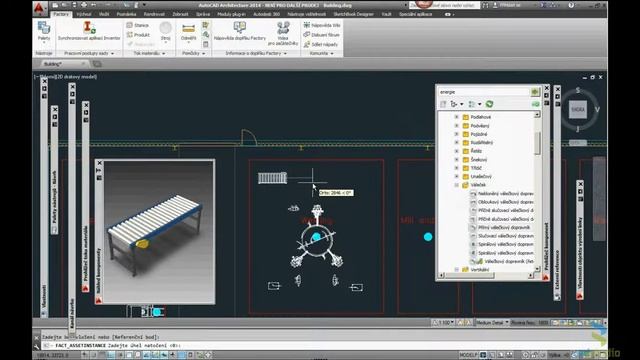The height and width of the screenshot is (360, 640).
Task: Expand the Třídič folder
Action: (x=456, y=168)
